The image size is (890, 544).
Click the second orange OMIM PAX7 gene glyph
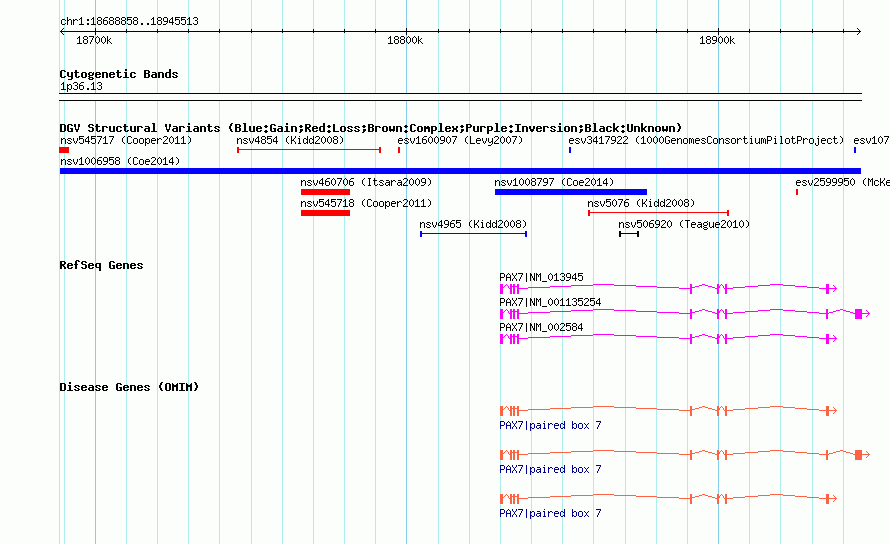pos(685,454)
